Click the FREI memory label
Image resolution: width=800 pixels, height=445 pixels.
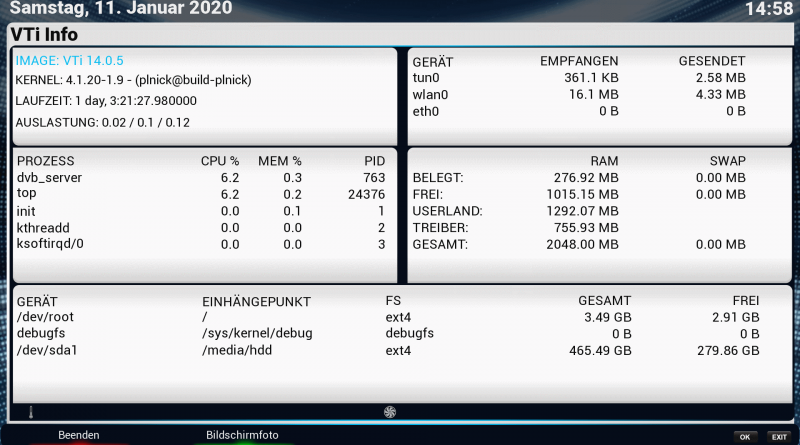(428, 194)
